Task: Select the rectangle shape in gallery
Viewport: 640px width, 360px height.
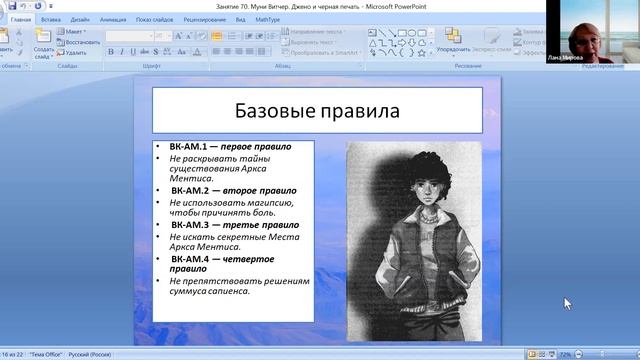Action: (x=402, y=33)
